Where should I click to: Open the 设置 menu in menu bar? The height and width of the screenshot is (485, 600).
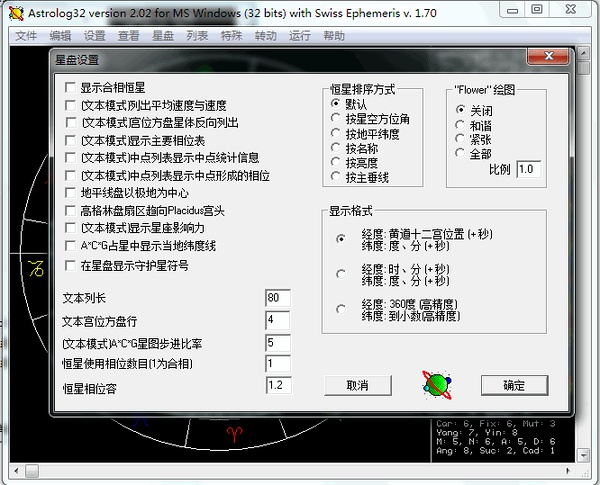tap(94, 35)
